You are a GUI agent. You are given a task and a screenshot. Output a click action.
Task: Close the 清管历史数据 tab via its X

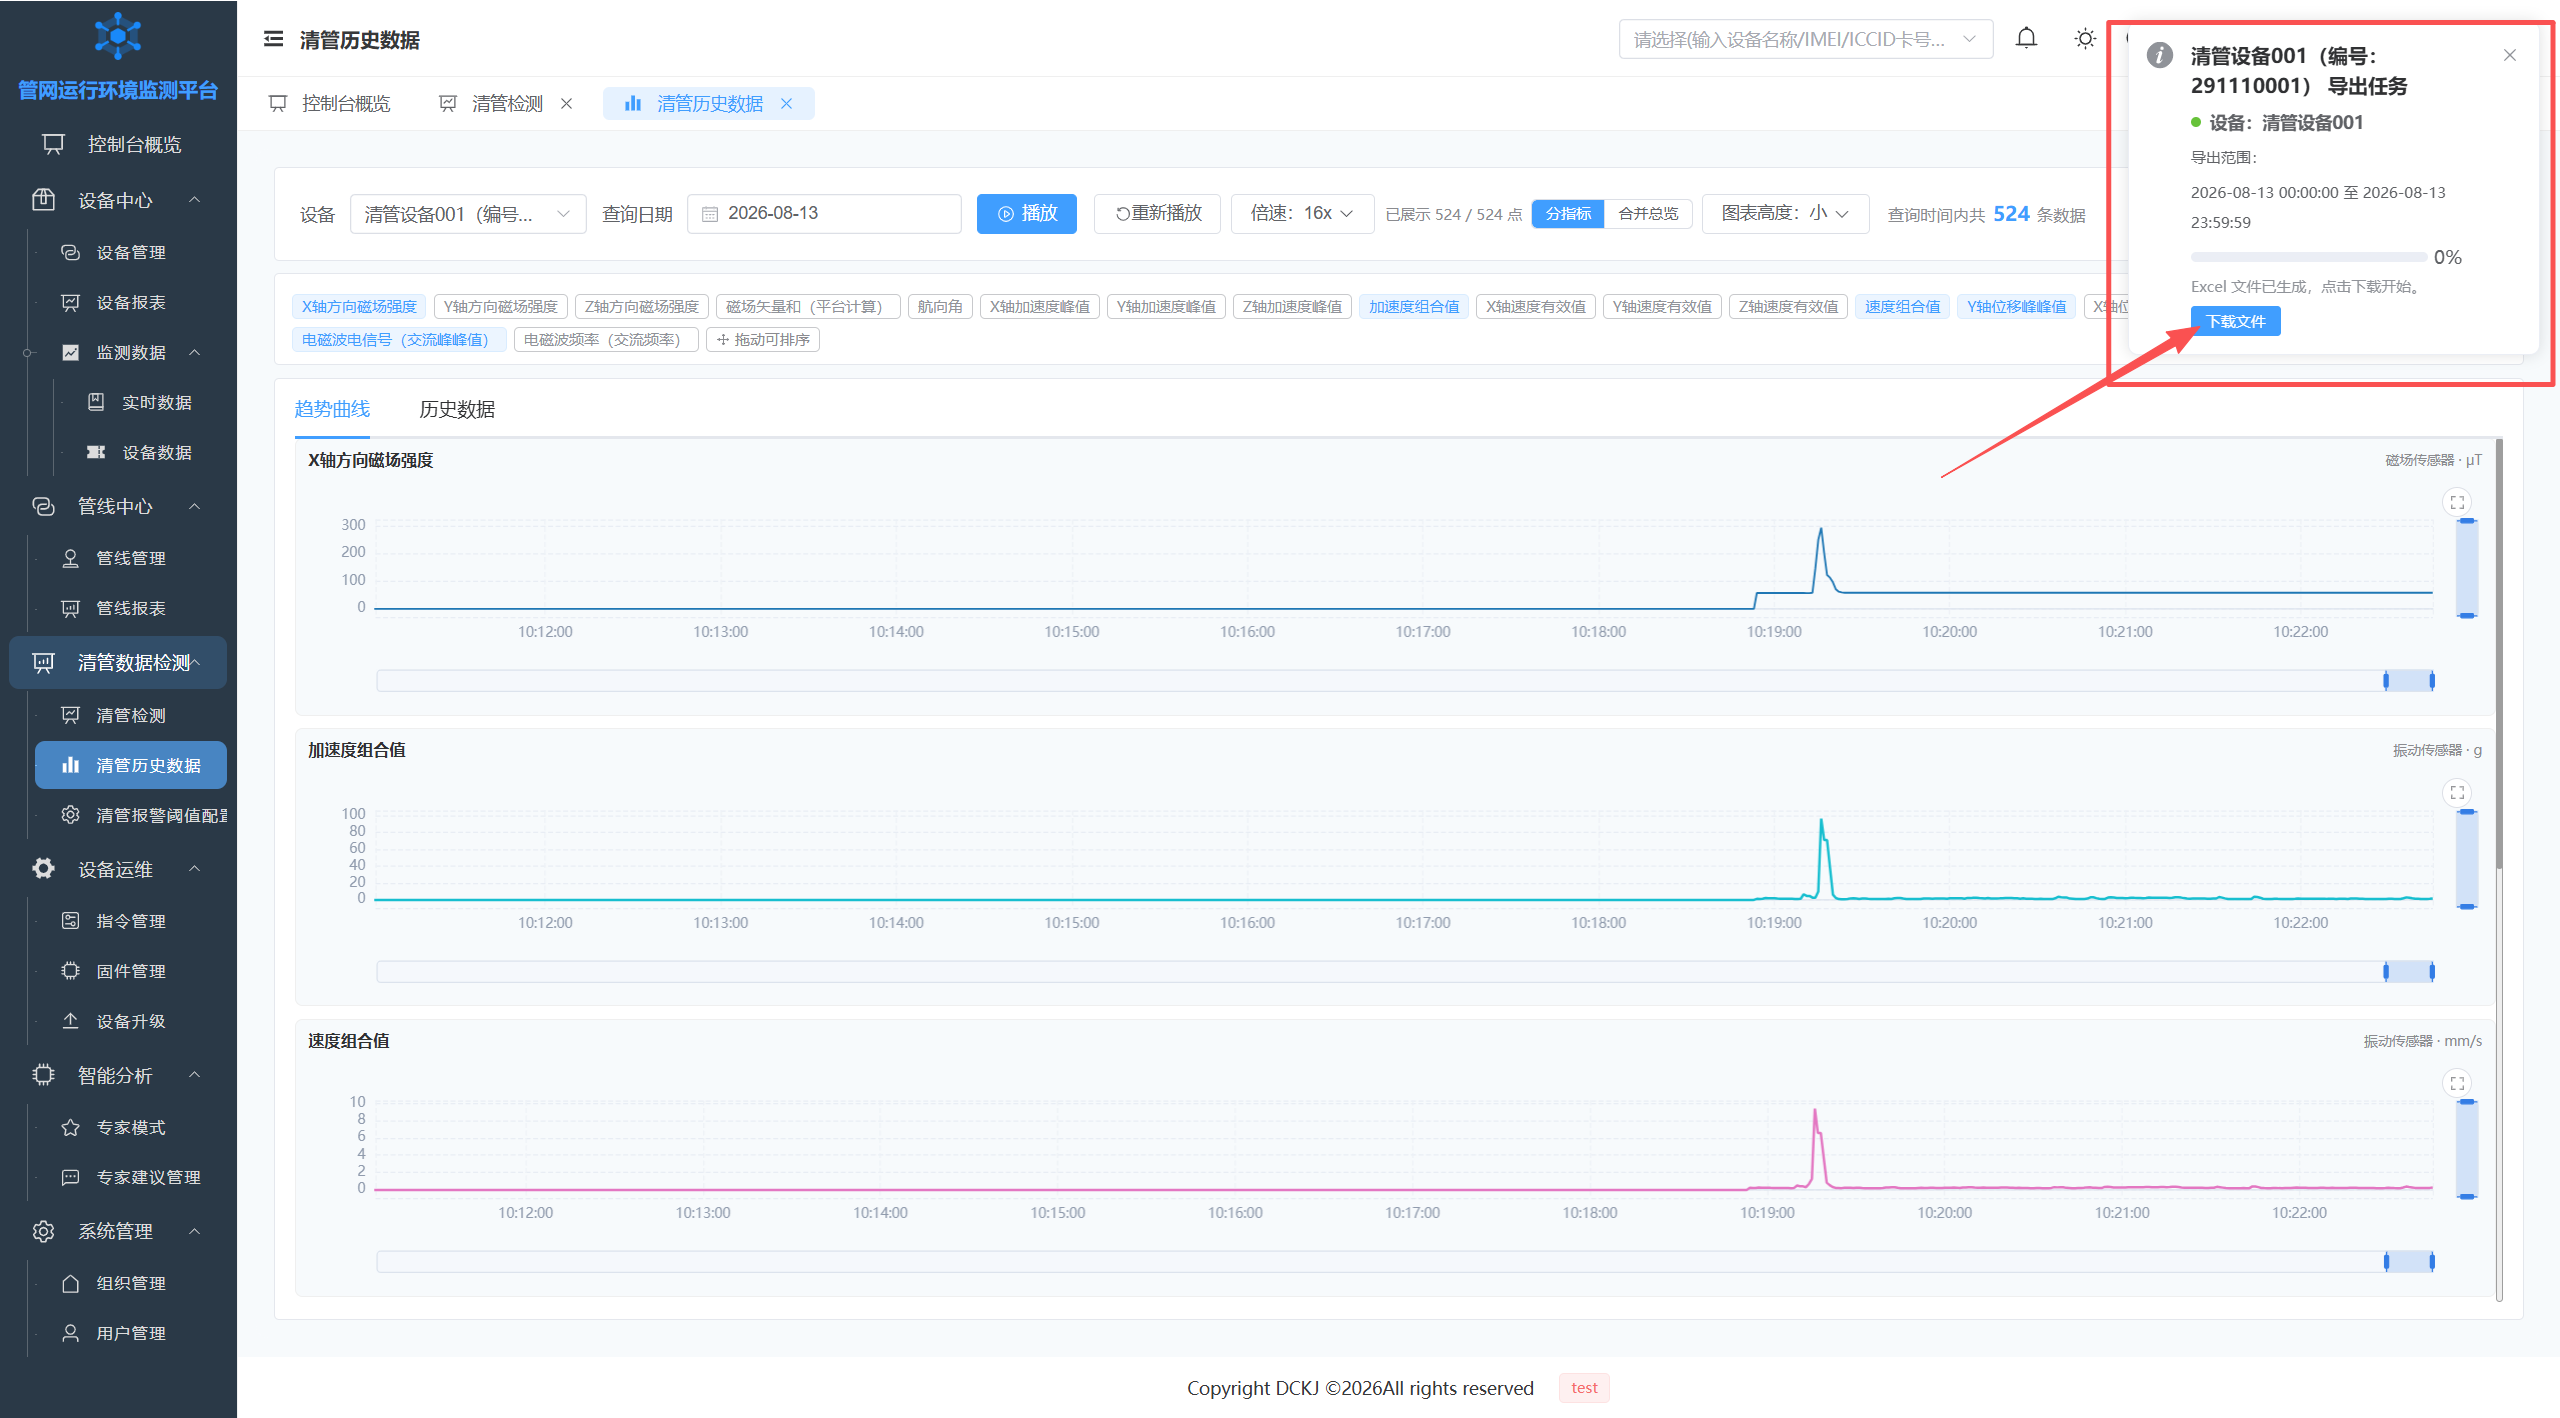coord(786,104)
